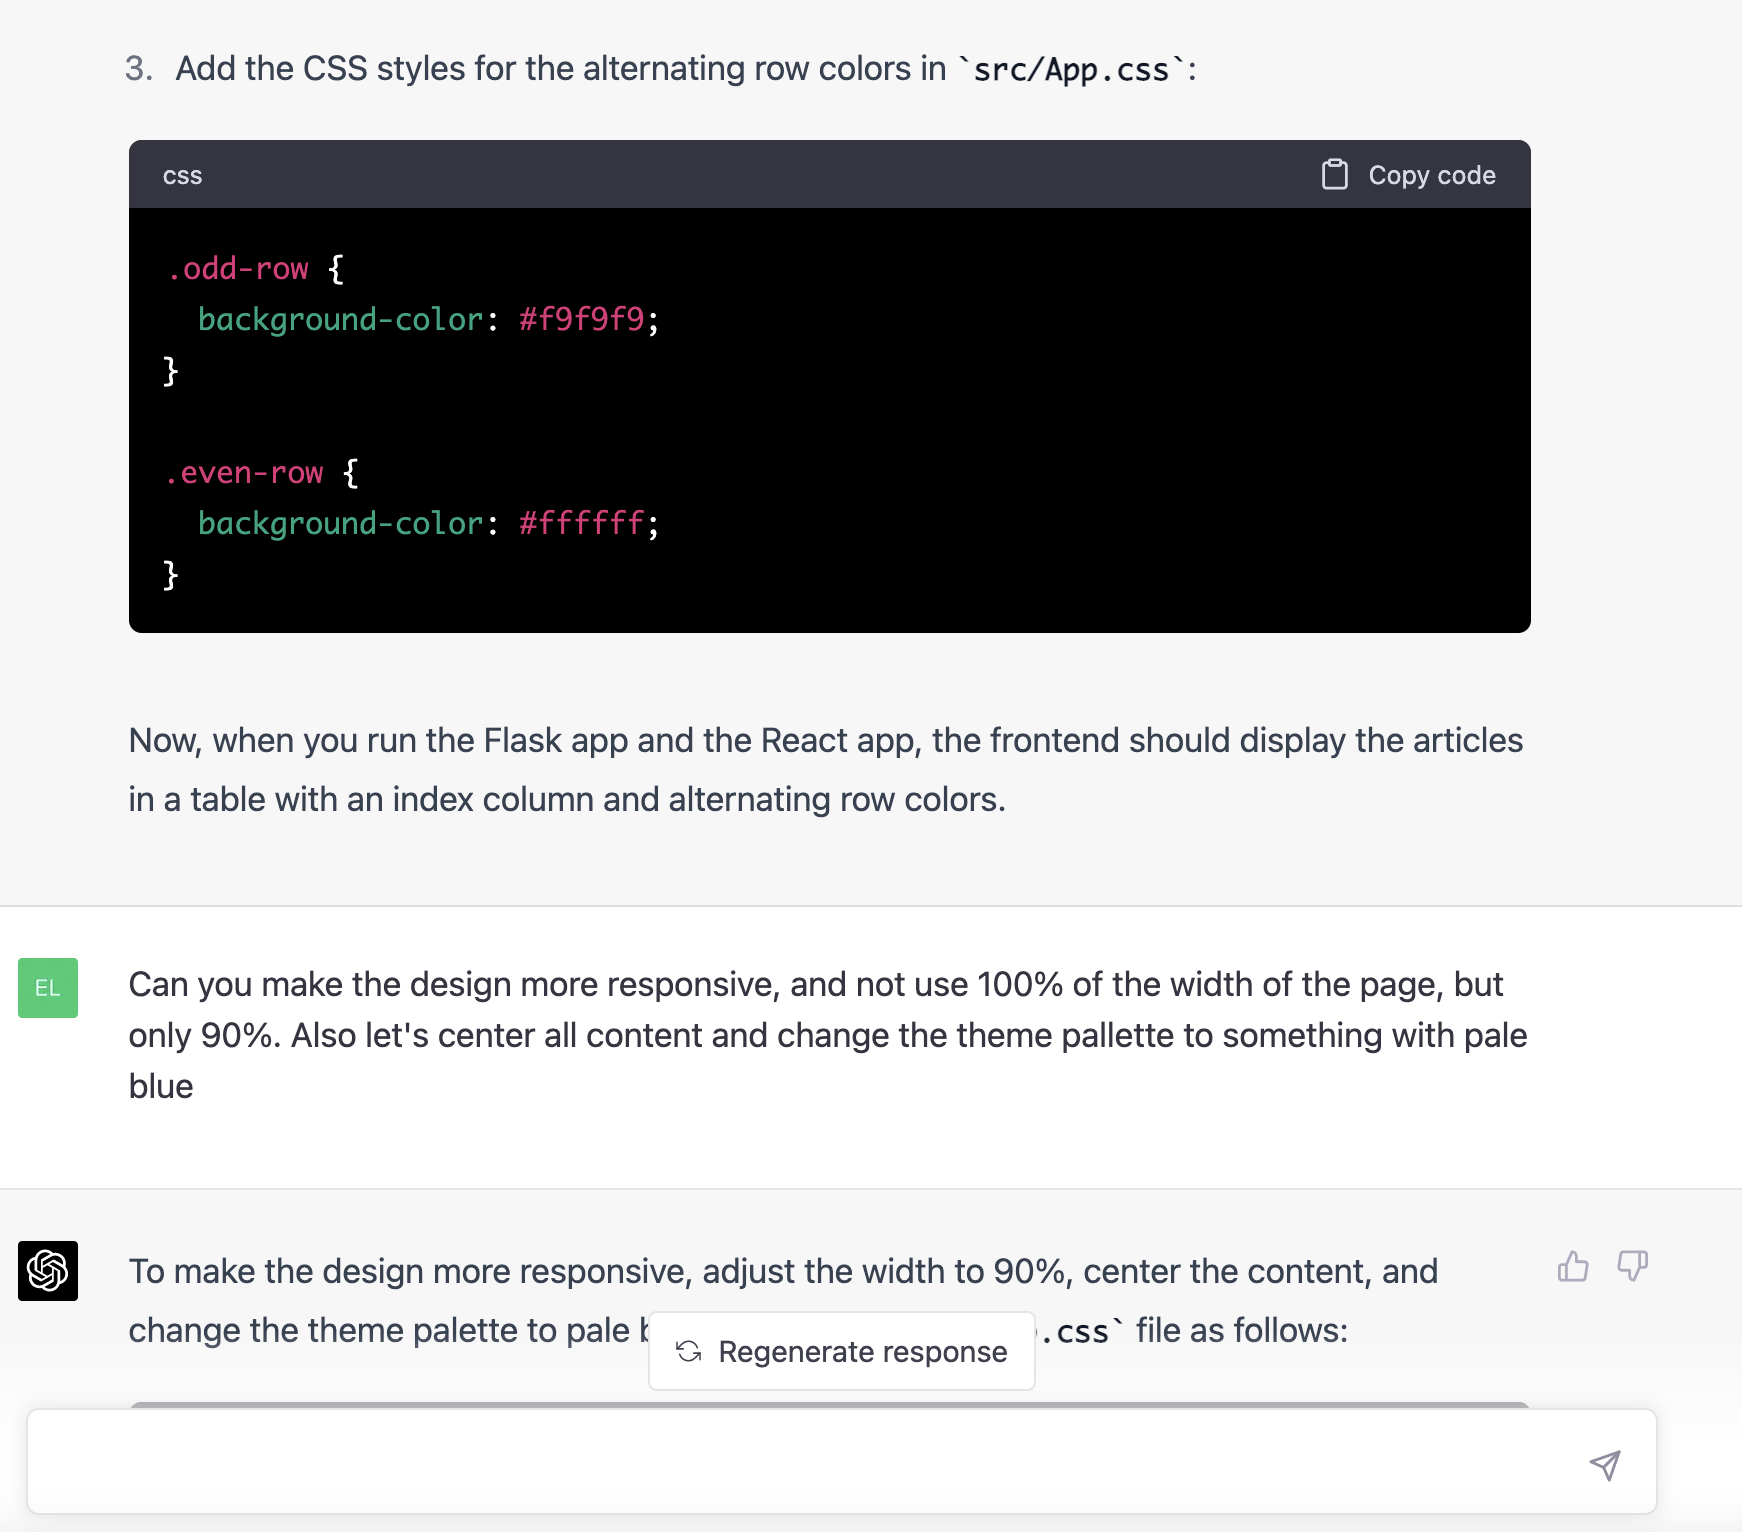Click the ChatGPT assistant avatar logo
This screenshot has width=1742, height=1532.
47,1273
